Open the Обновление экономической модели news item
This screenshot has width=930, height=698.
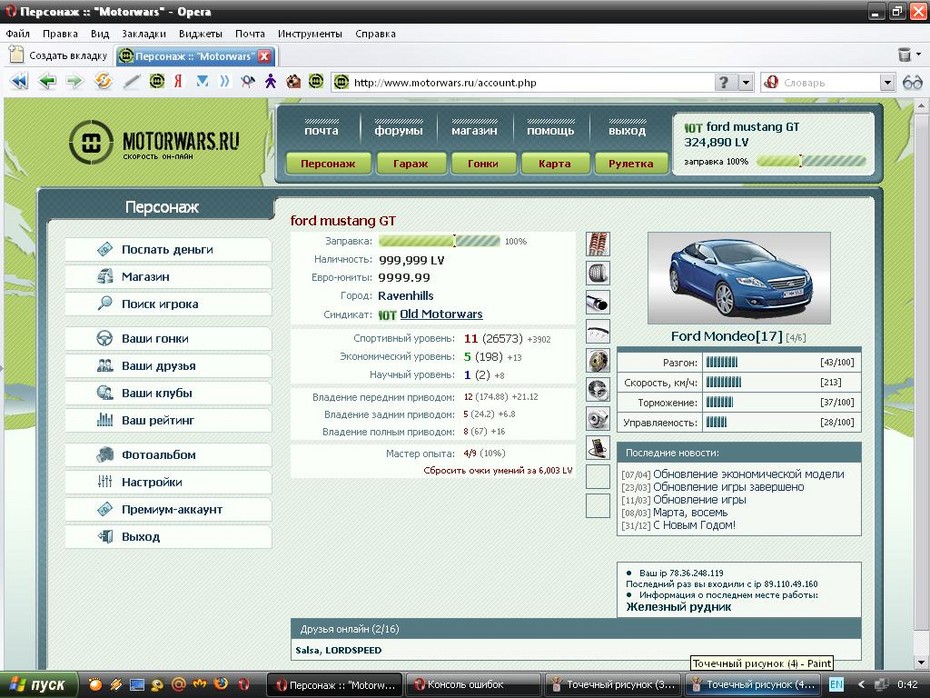pos(749,474)
